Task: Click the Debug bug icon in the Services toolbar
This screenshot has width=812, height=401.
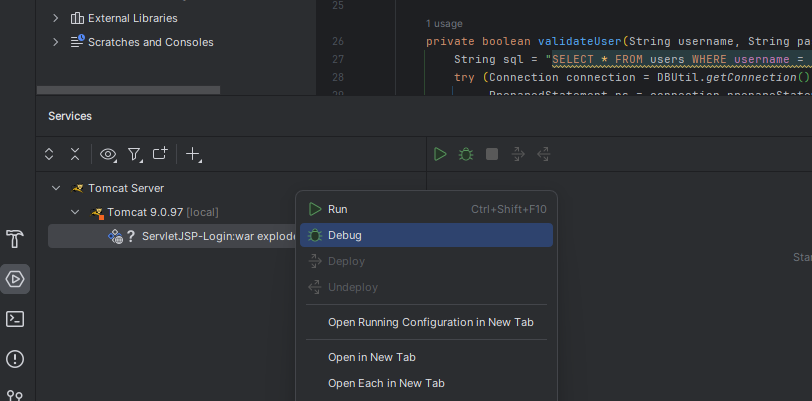Action: coord(466,154)
